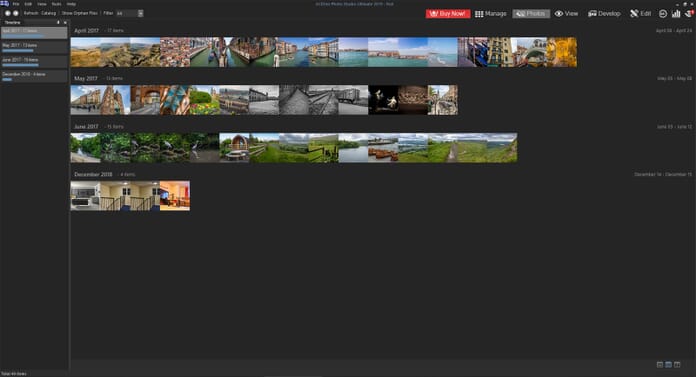Select June 2017 in the Timeline
696x377 pixels.
point(34,61)
